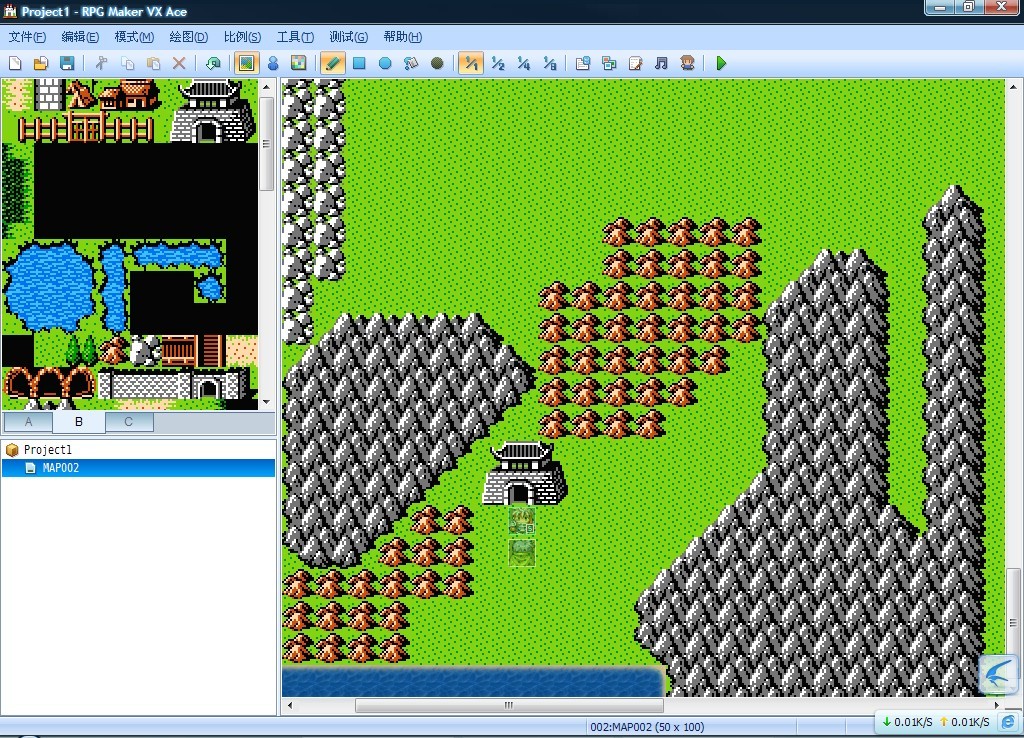Image resolution: width=1024 pixels, height=738 pixels.
Task: Copy using the toolbar copy icon
Action: coord(127,63)
